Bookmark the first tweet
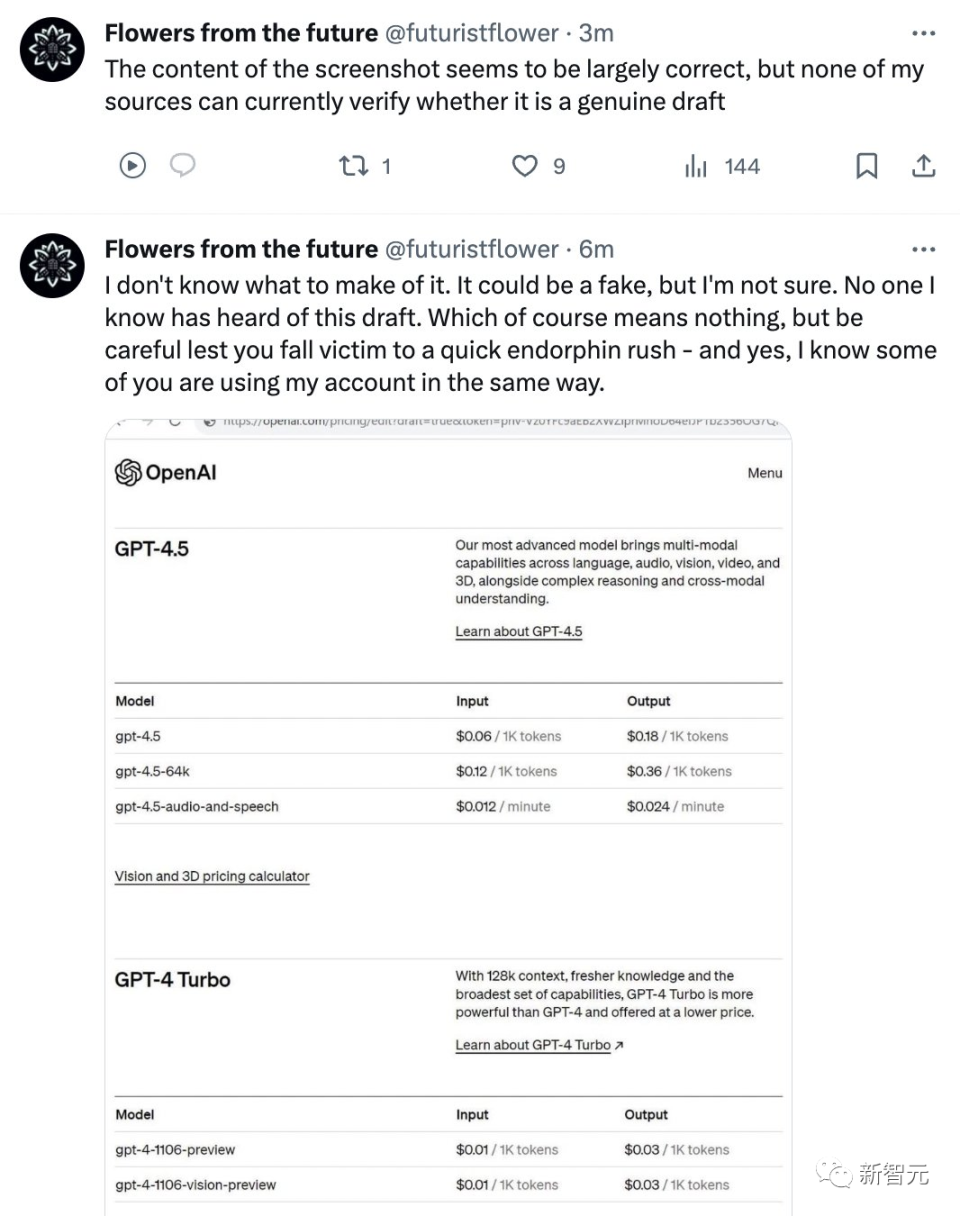This screenshot has height=1216, width=960. click(x=867, y=166)
